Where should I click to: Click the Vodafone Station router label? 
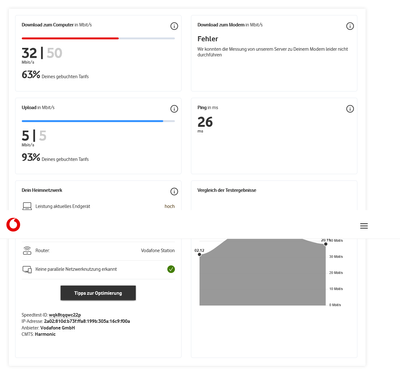pos(158,250)
